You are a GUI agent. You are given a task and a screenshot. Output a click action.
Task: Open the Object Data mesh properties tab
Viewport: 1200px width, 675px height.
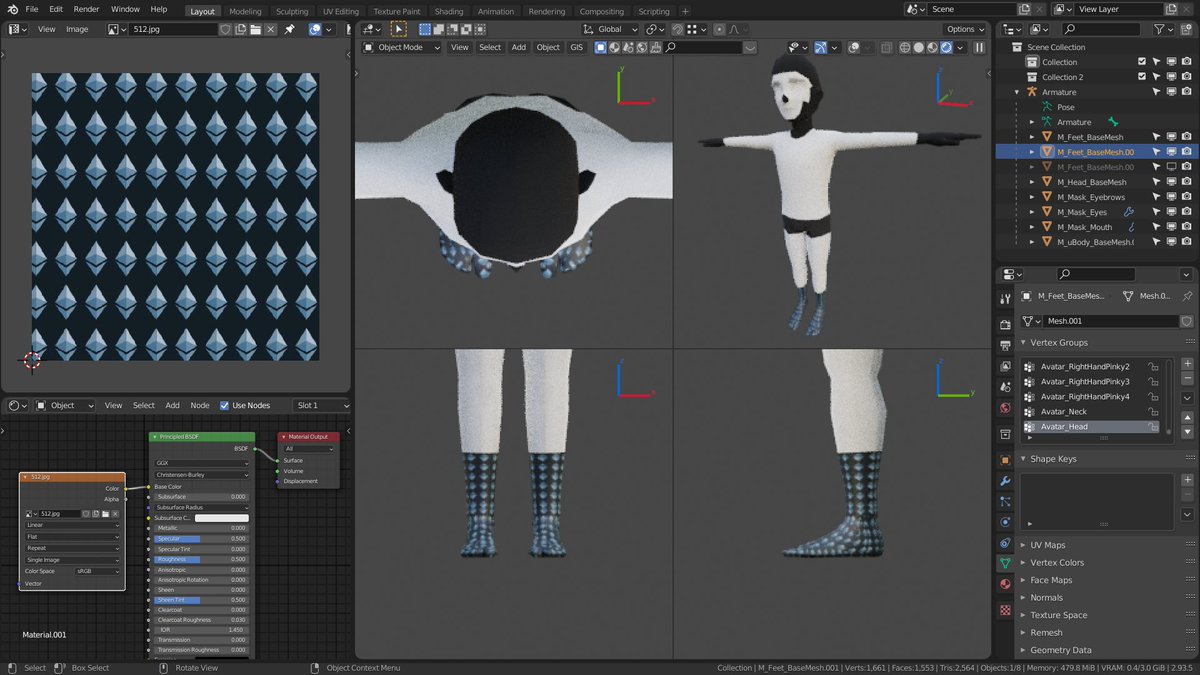(1005, 564)
